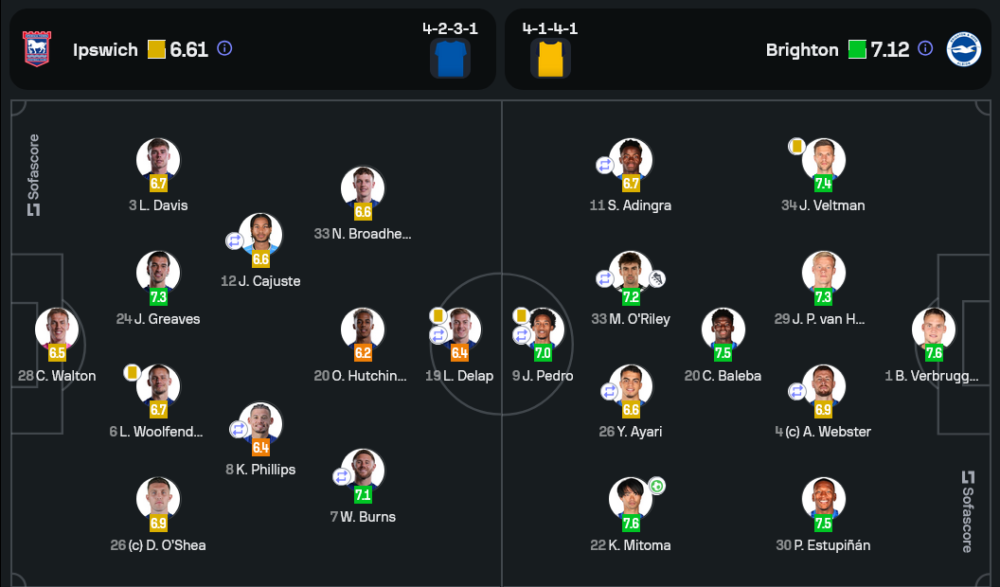
Task: Click the Sofascore logo on left edge
Action: point(33,175)
